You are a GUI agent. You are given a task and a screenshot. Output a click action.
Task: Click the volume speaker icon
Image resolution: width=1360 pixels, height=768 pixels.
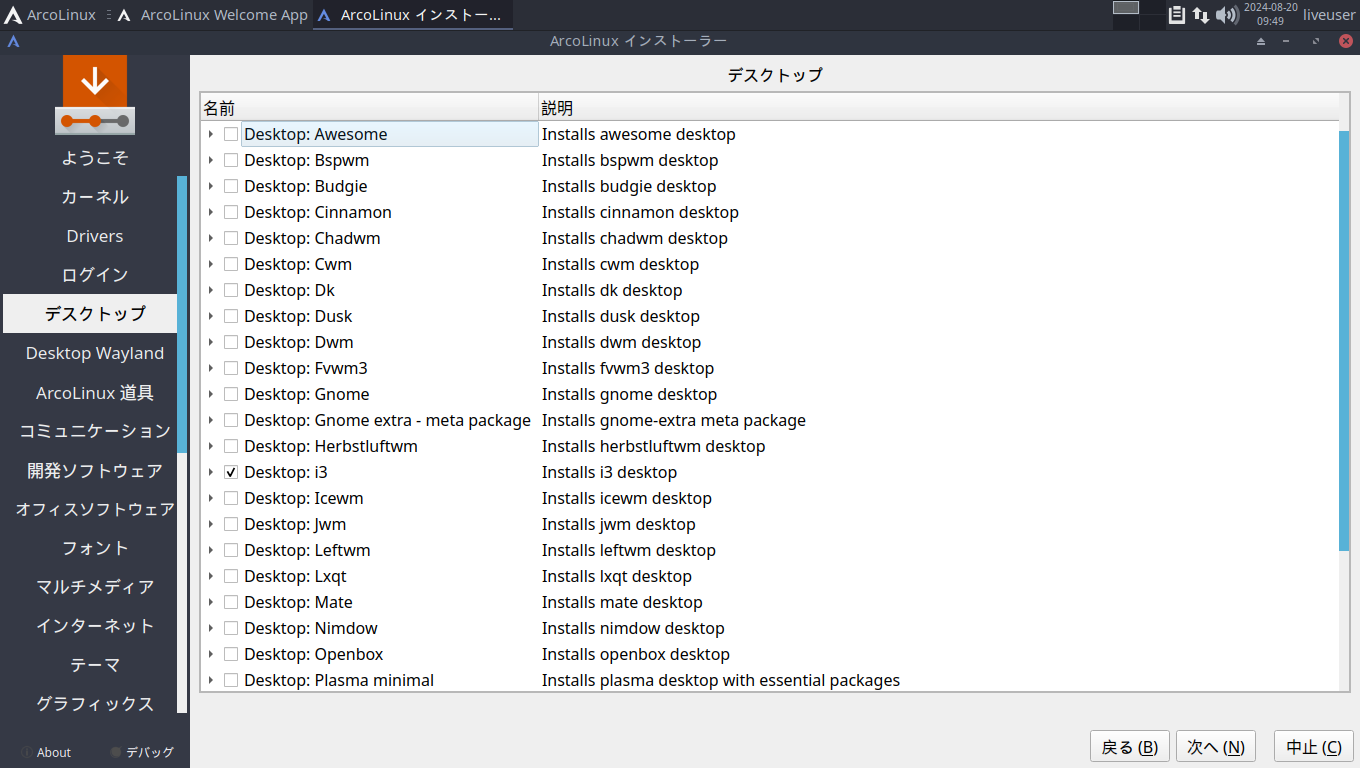tap(1225, 15)
